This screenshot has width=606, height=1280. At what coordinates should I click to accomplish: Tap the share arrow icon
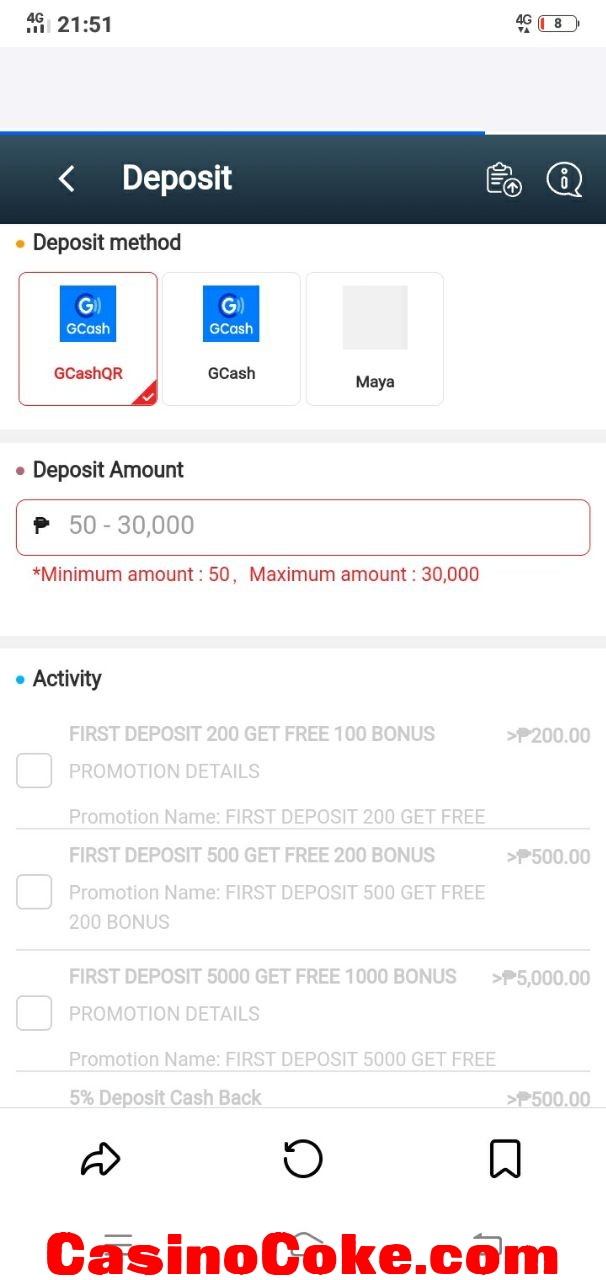tap(100, 1159)
